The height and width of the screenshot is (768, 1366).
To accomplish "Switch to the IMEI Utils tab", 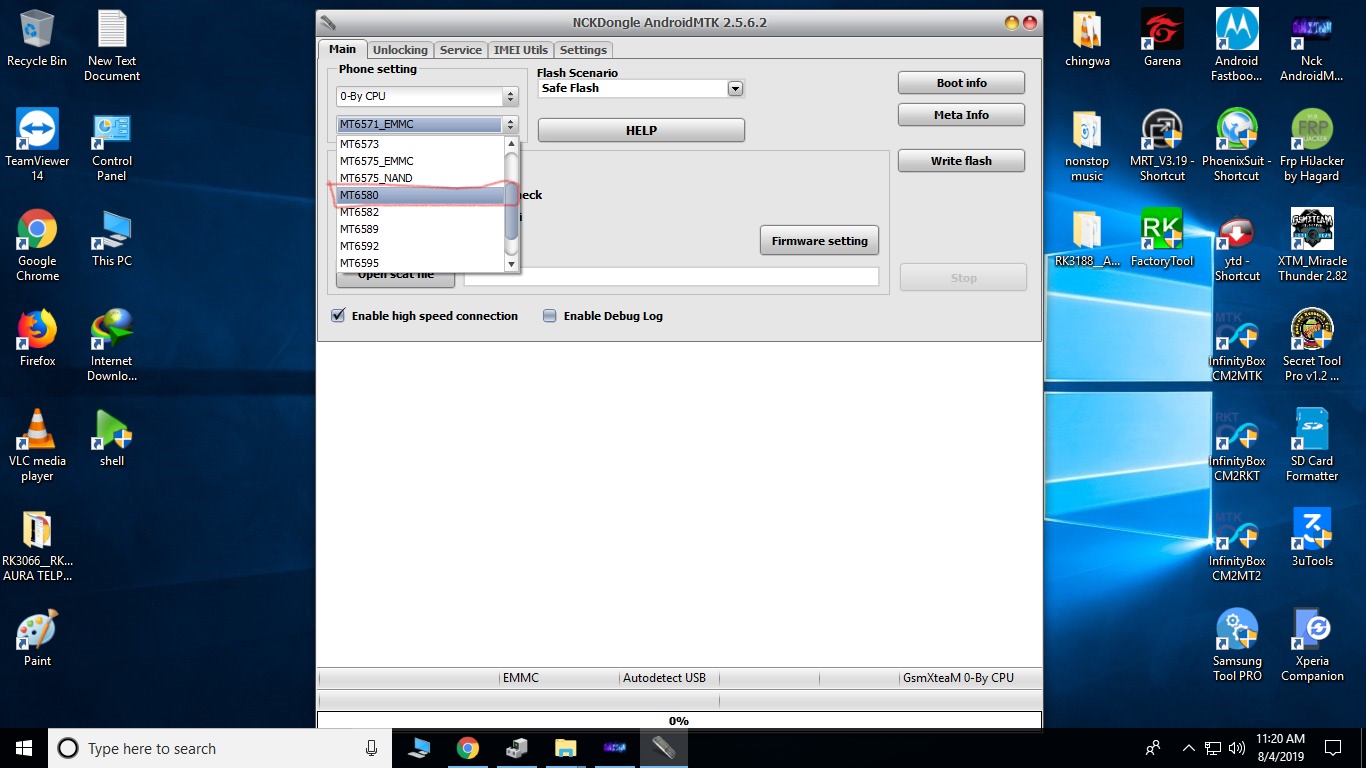I will tap(520, 50).
